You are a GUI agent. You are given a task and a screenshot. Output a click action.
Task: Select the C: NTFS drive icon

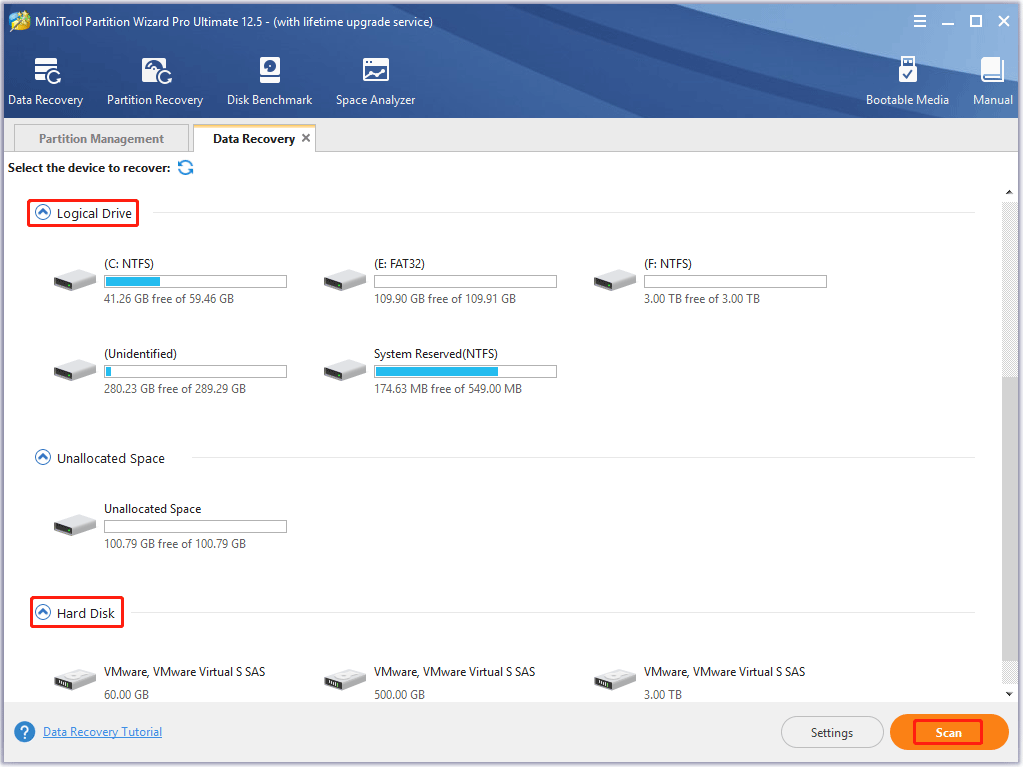(x=74, y=280)
